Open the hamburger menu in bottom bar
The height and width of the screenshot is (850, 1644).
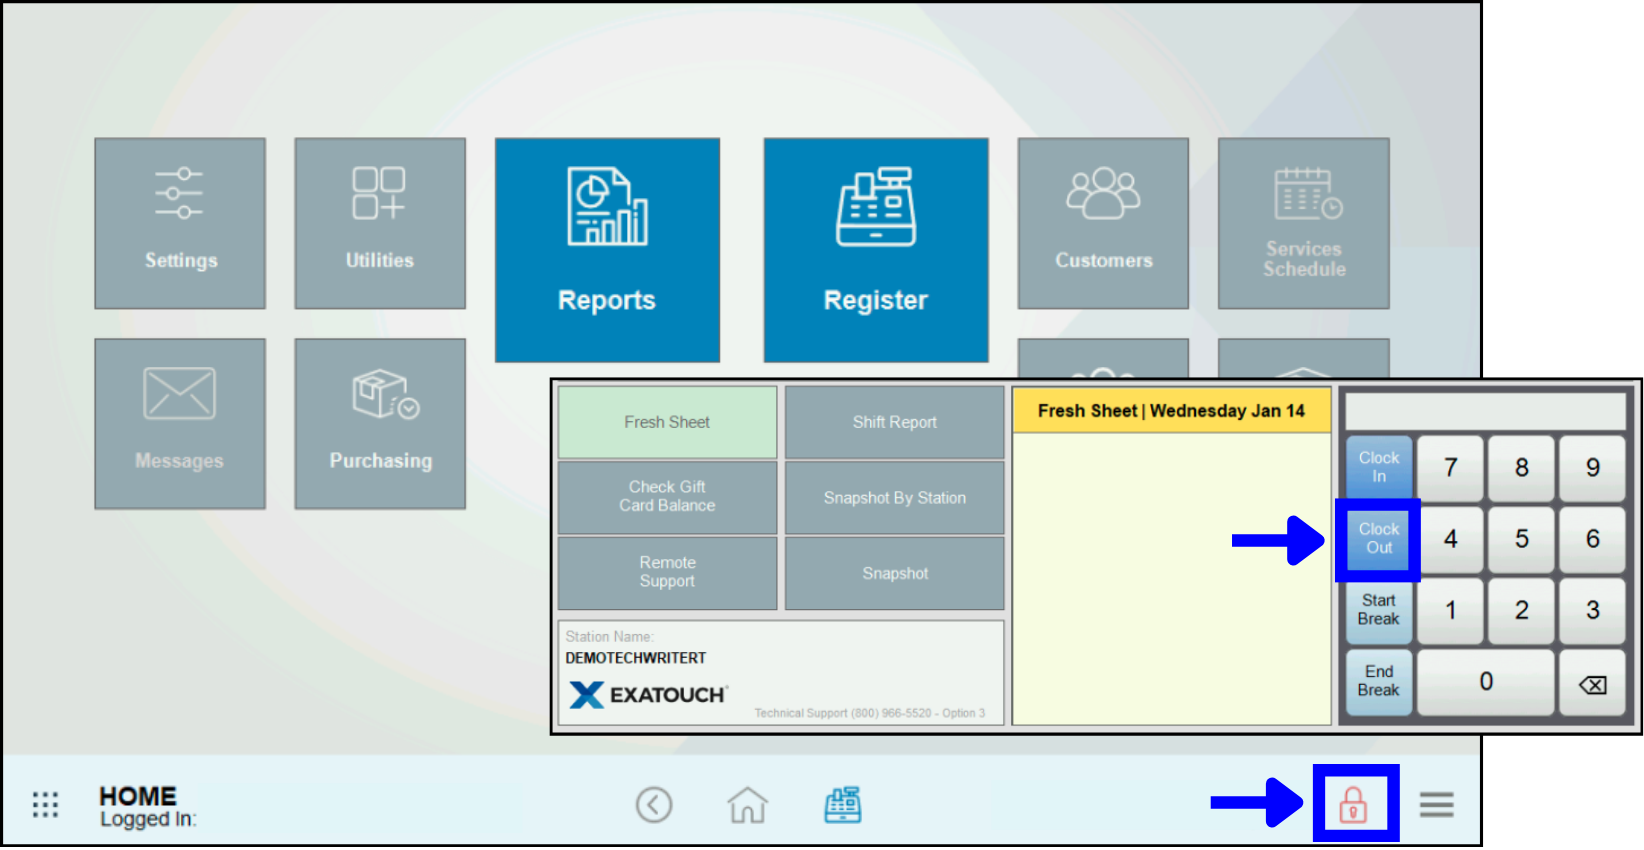point(1436,804)
